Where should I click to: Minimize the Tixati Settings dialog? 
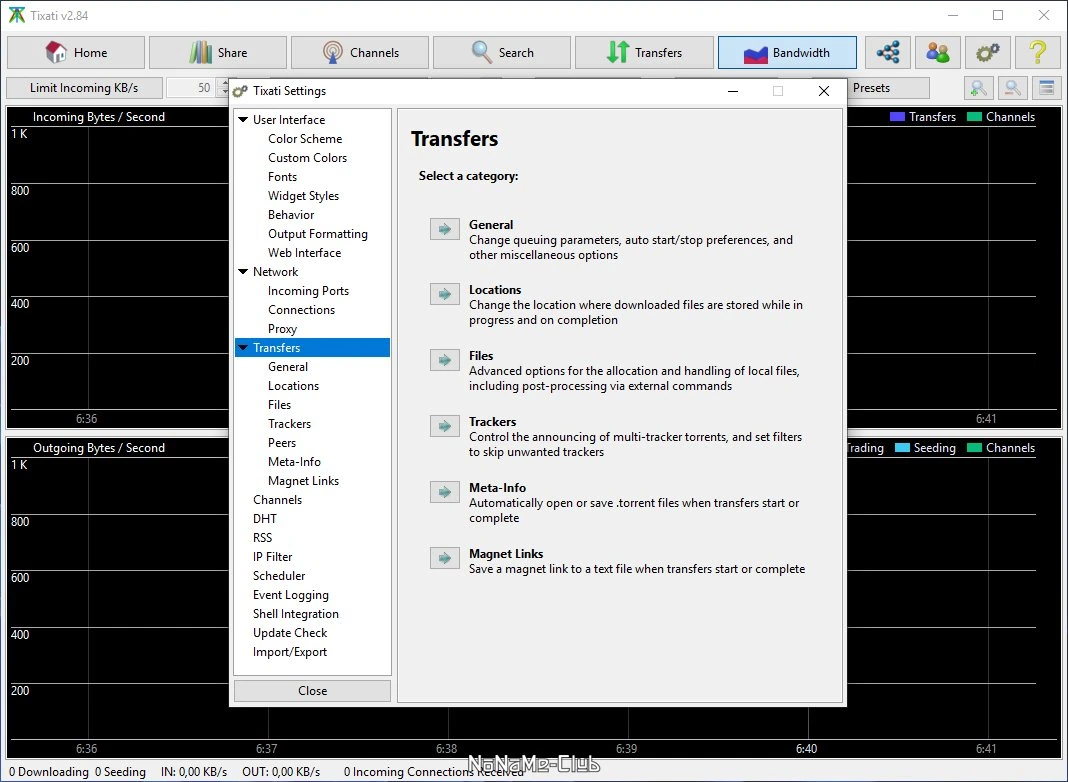click(733, 91)
